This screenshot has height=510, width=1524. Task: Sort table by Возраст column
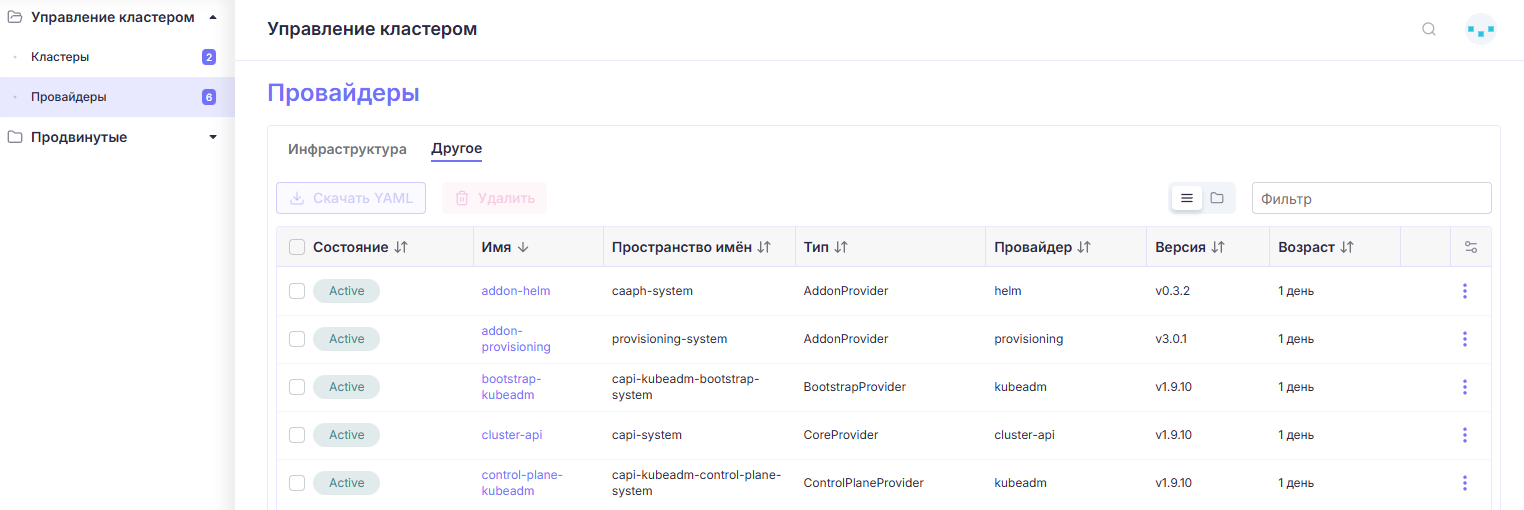[x=1347, y=247]
